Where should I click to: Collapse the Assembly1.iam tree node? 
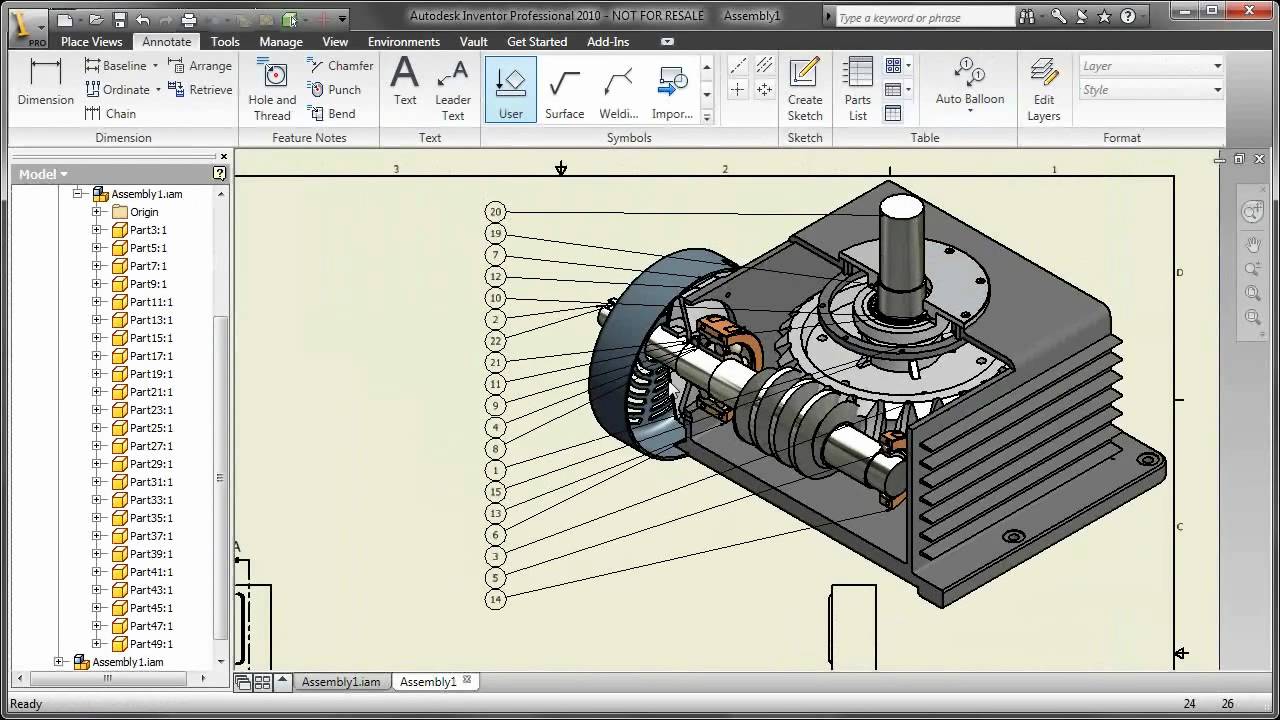pos(78,194)
